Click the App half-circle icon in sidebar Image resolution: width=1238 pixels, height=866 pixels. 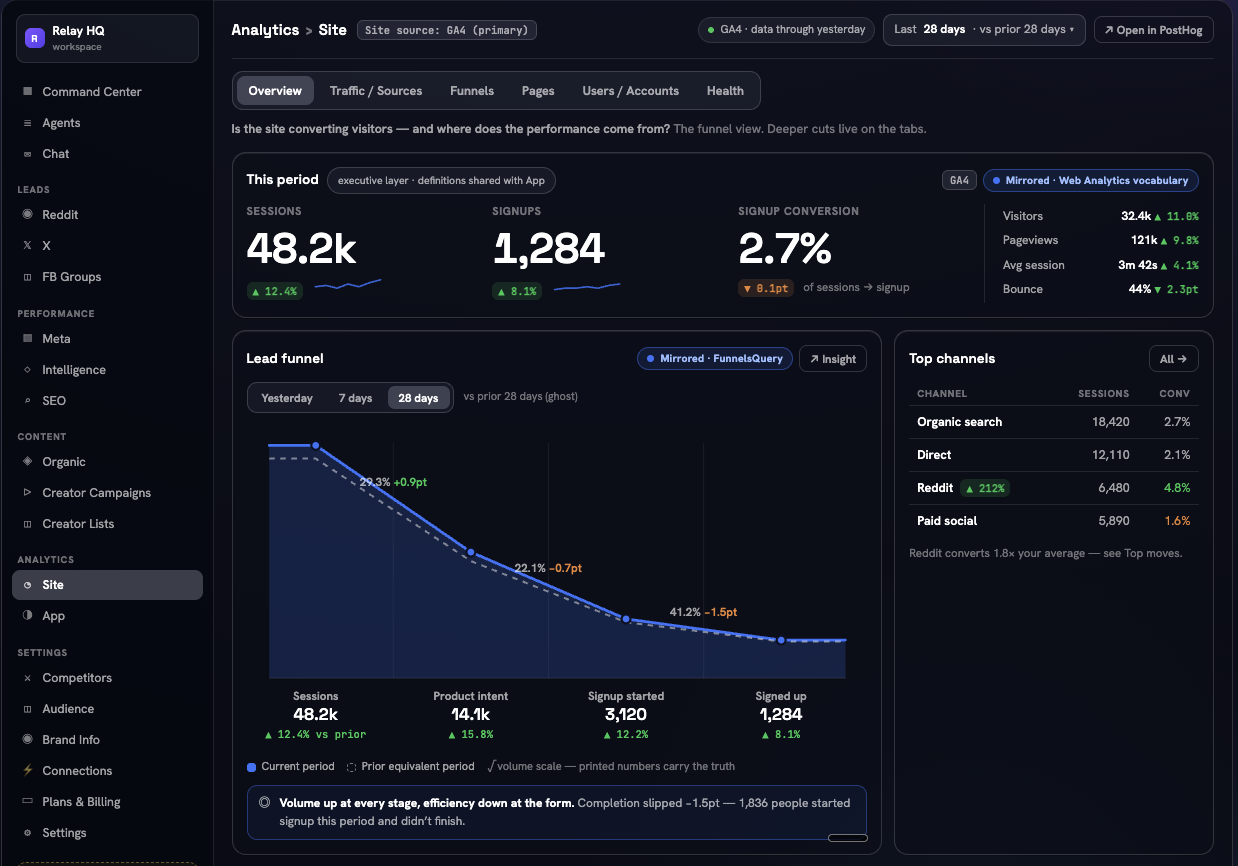tap(27, 616)
